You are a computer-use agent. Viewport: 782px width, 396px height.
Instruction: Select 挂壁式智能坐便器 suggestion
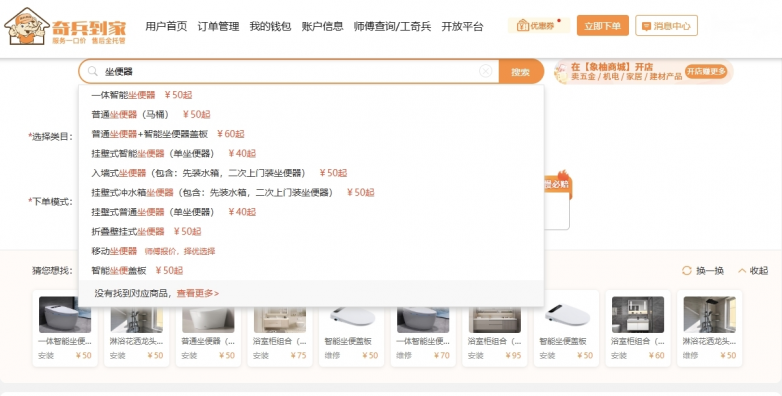[x=311, y=153]
